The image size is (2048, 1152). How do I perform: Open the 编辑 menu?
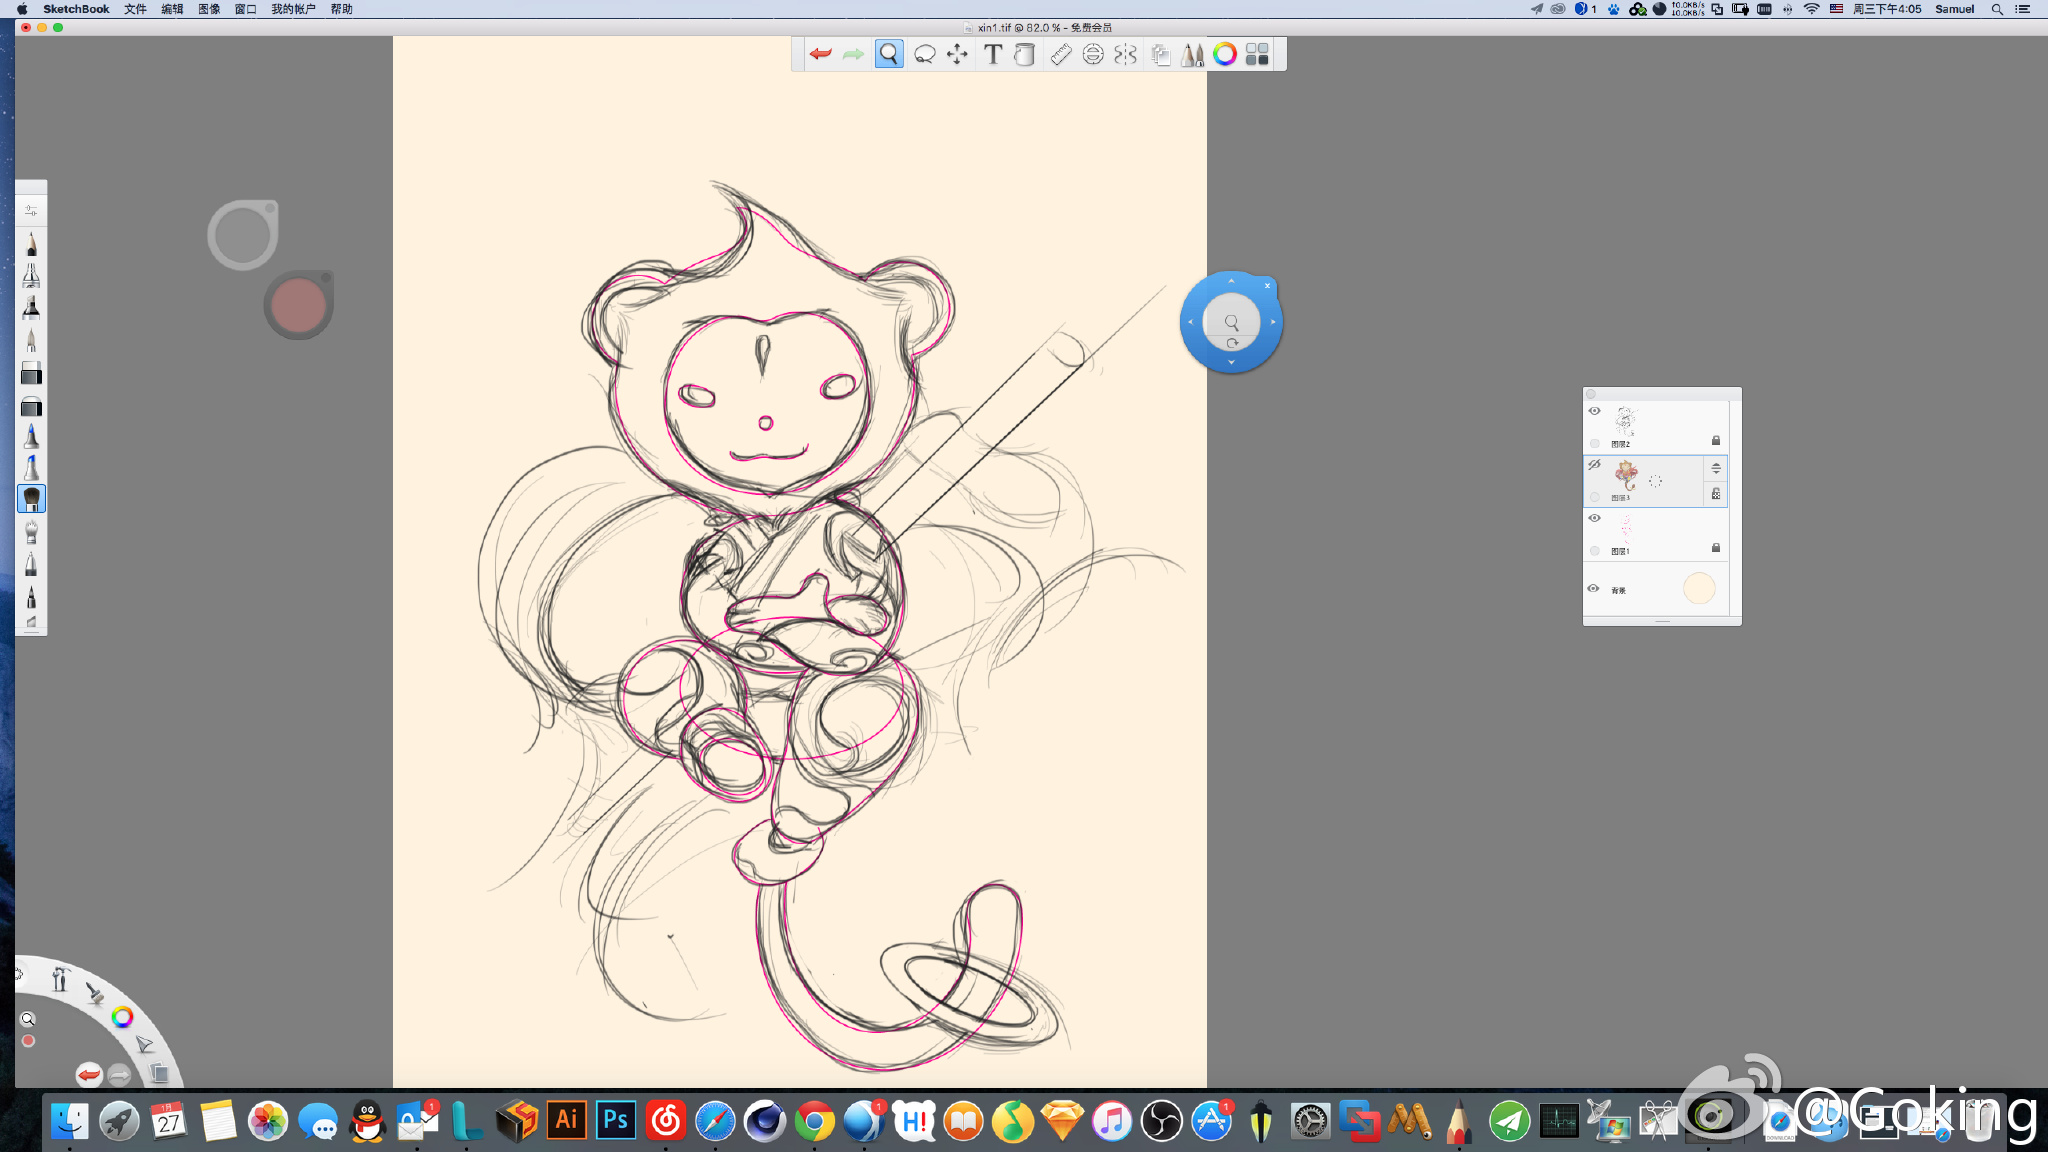pyautogui.click(x=172, y=9)
